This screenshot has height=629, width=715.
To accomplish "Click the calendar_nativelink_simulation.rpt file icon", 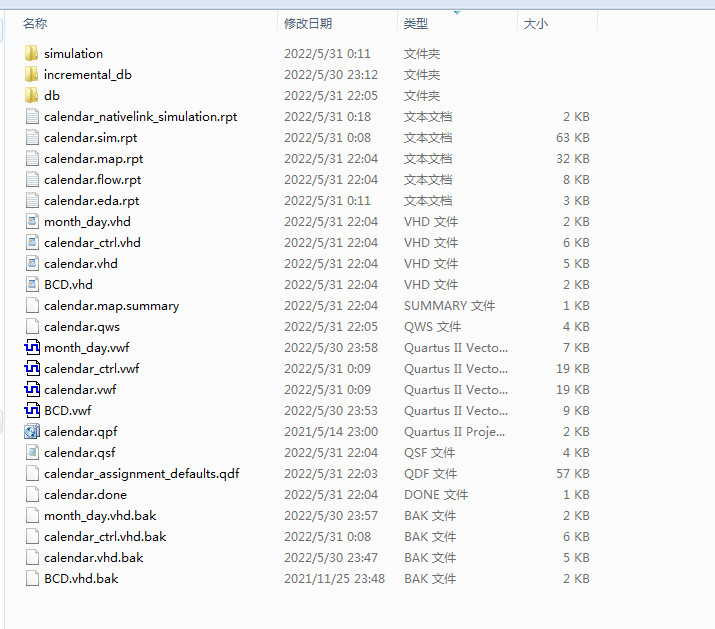I will point(32,116).
